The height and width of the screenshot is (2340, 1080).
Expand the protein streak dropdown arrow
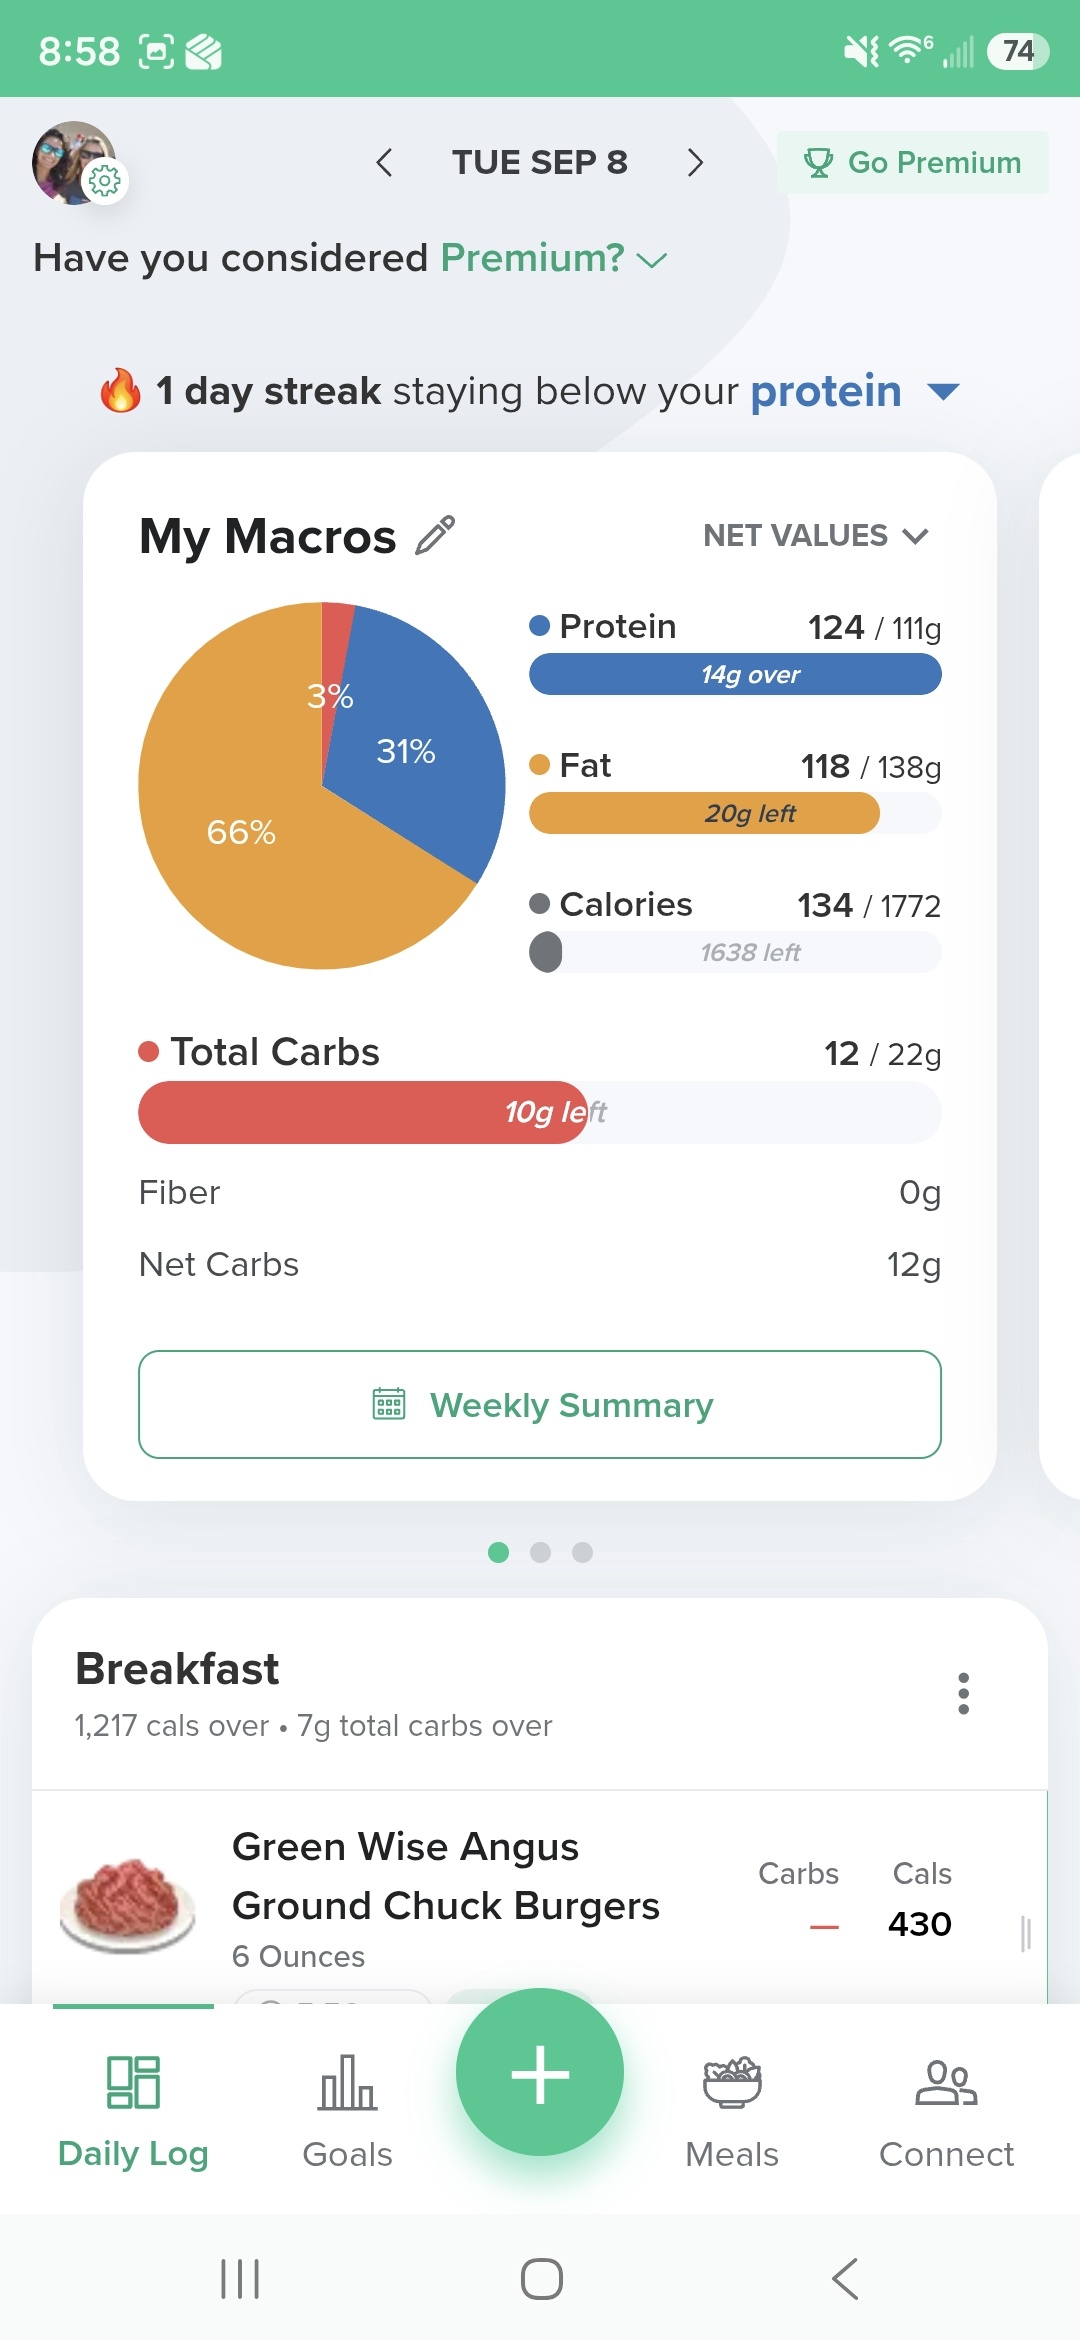pyautogui.click(x=943, y=391)
